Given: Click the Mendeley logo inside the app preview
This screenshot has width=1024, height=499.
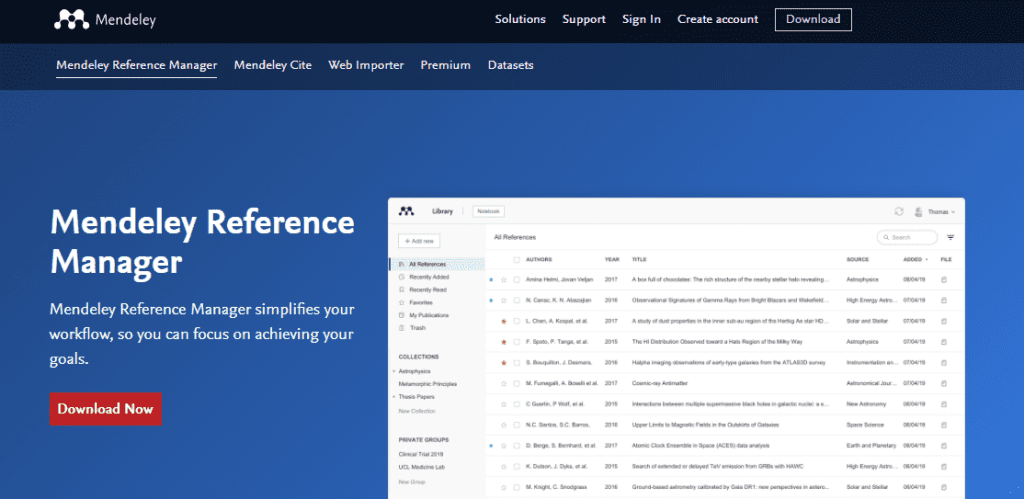Looking at the screenshot, I should (x=407, y=211).
